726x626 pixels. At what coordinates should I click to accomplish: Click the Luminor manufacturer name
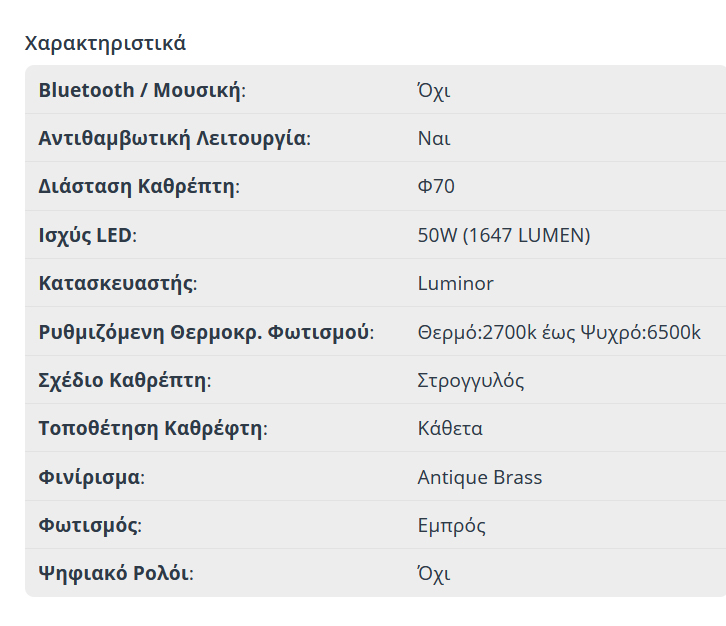[x=455, y=283]
